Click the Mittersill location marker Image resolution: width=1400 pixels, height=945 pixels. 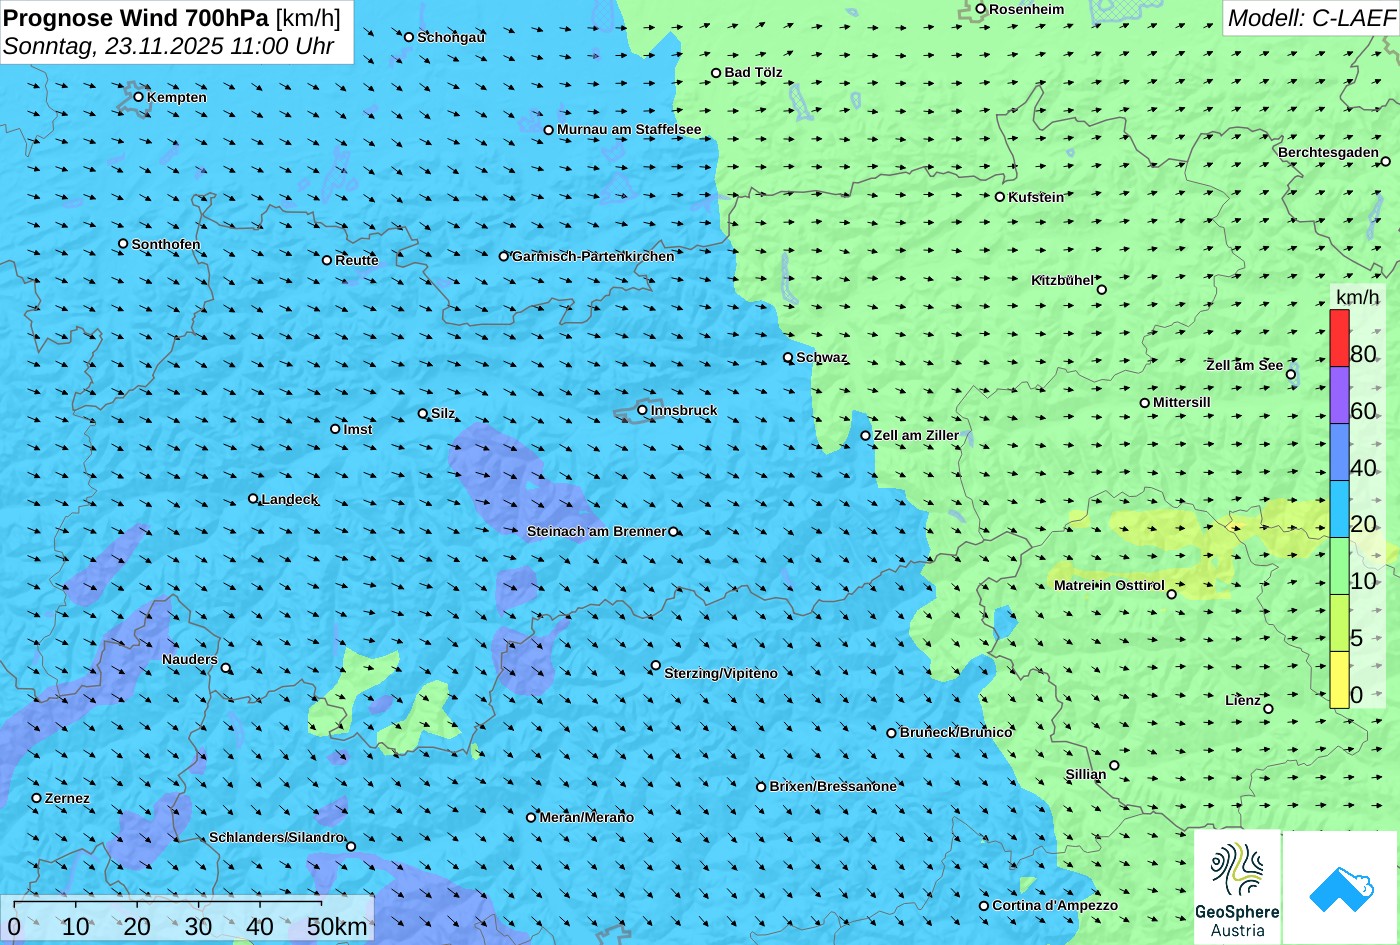tap(1145, 403)
